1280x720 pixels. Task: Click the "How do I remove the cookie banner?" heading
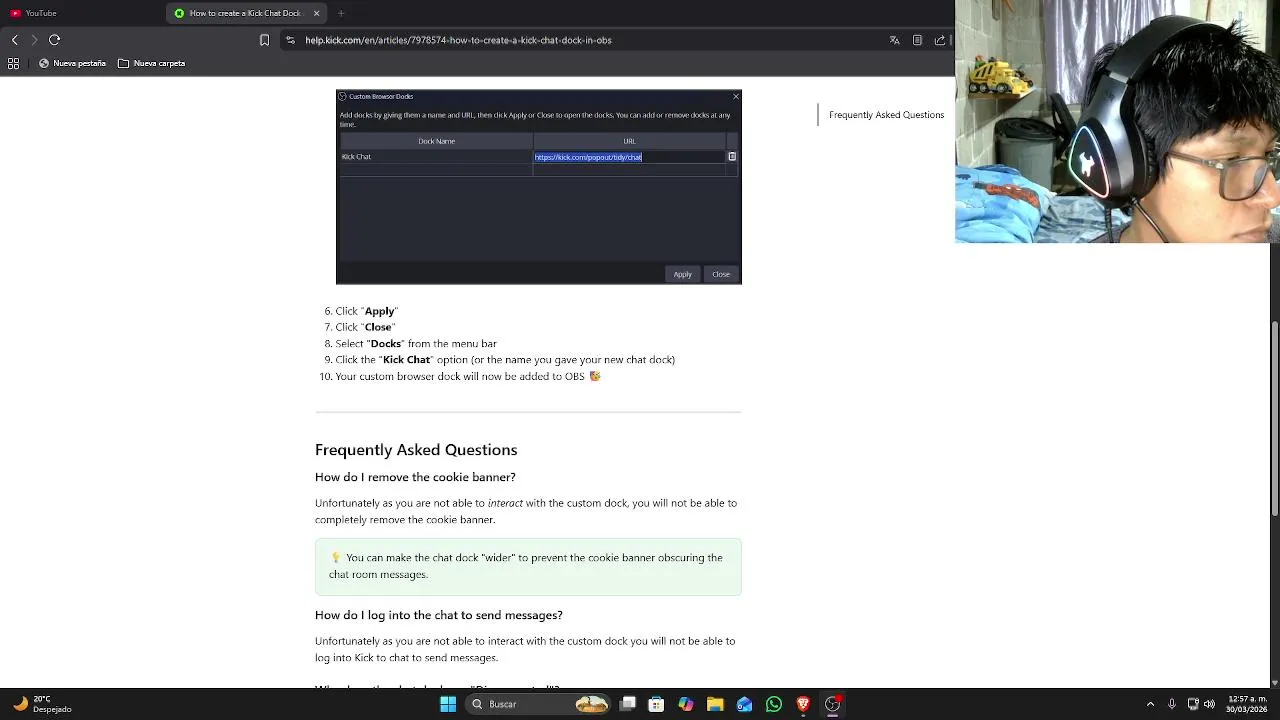[415, 477]
